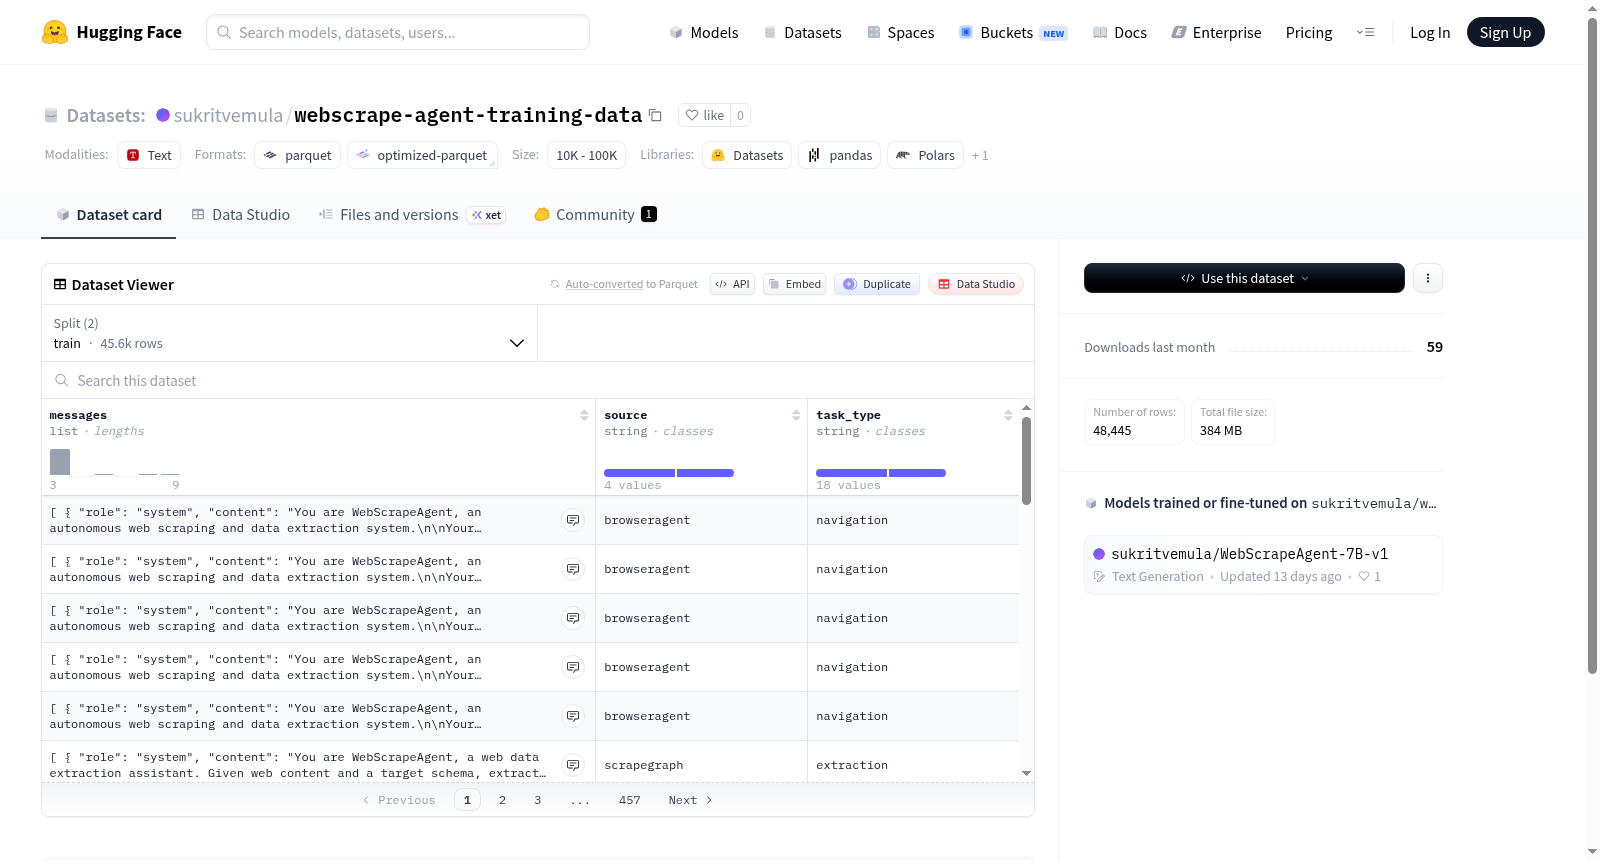Open the three-dot options menu beside Use this dataset
This screenshot has width=1600, height=861.
(x=1428, y=278)
